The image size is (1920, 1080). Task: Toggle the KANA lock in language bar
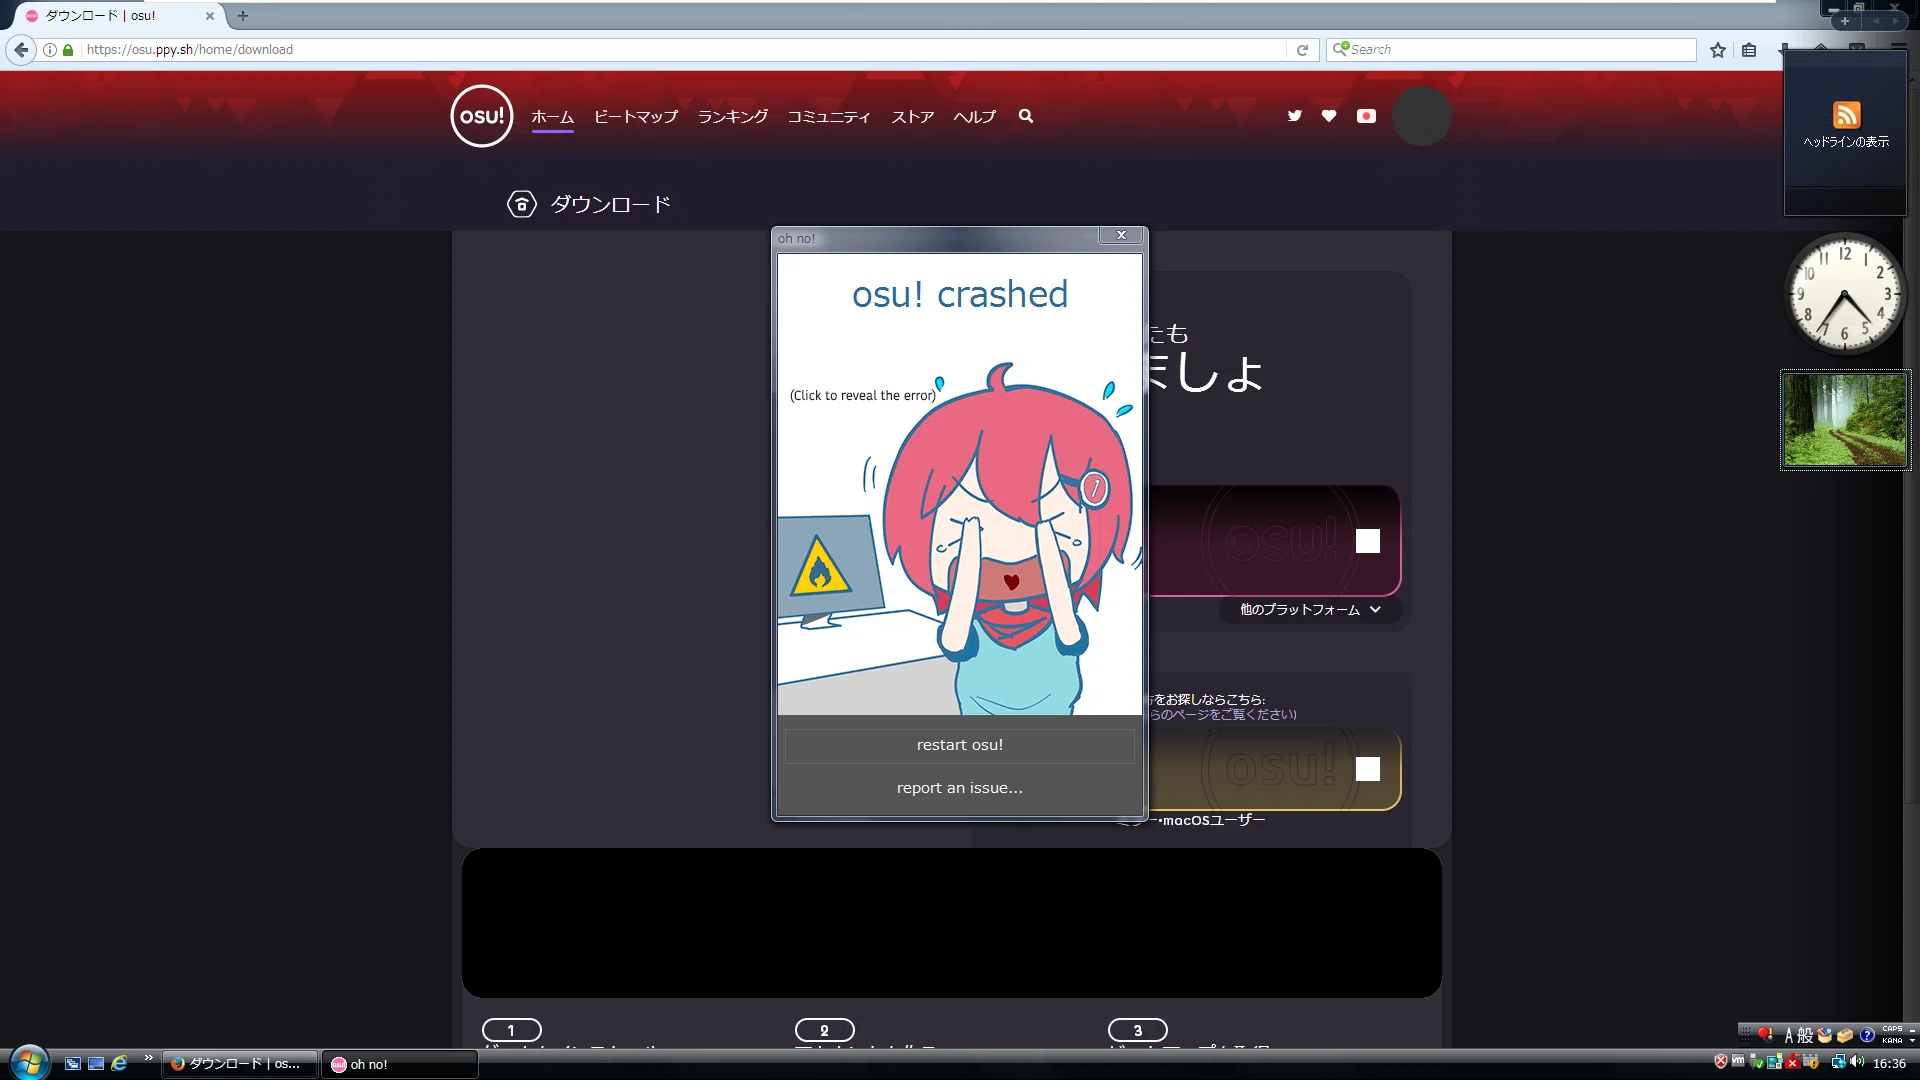coord(1892,1041)
